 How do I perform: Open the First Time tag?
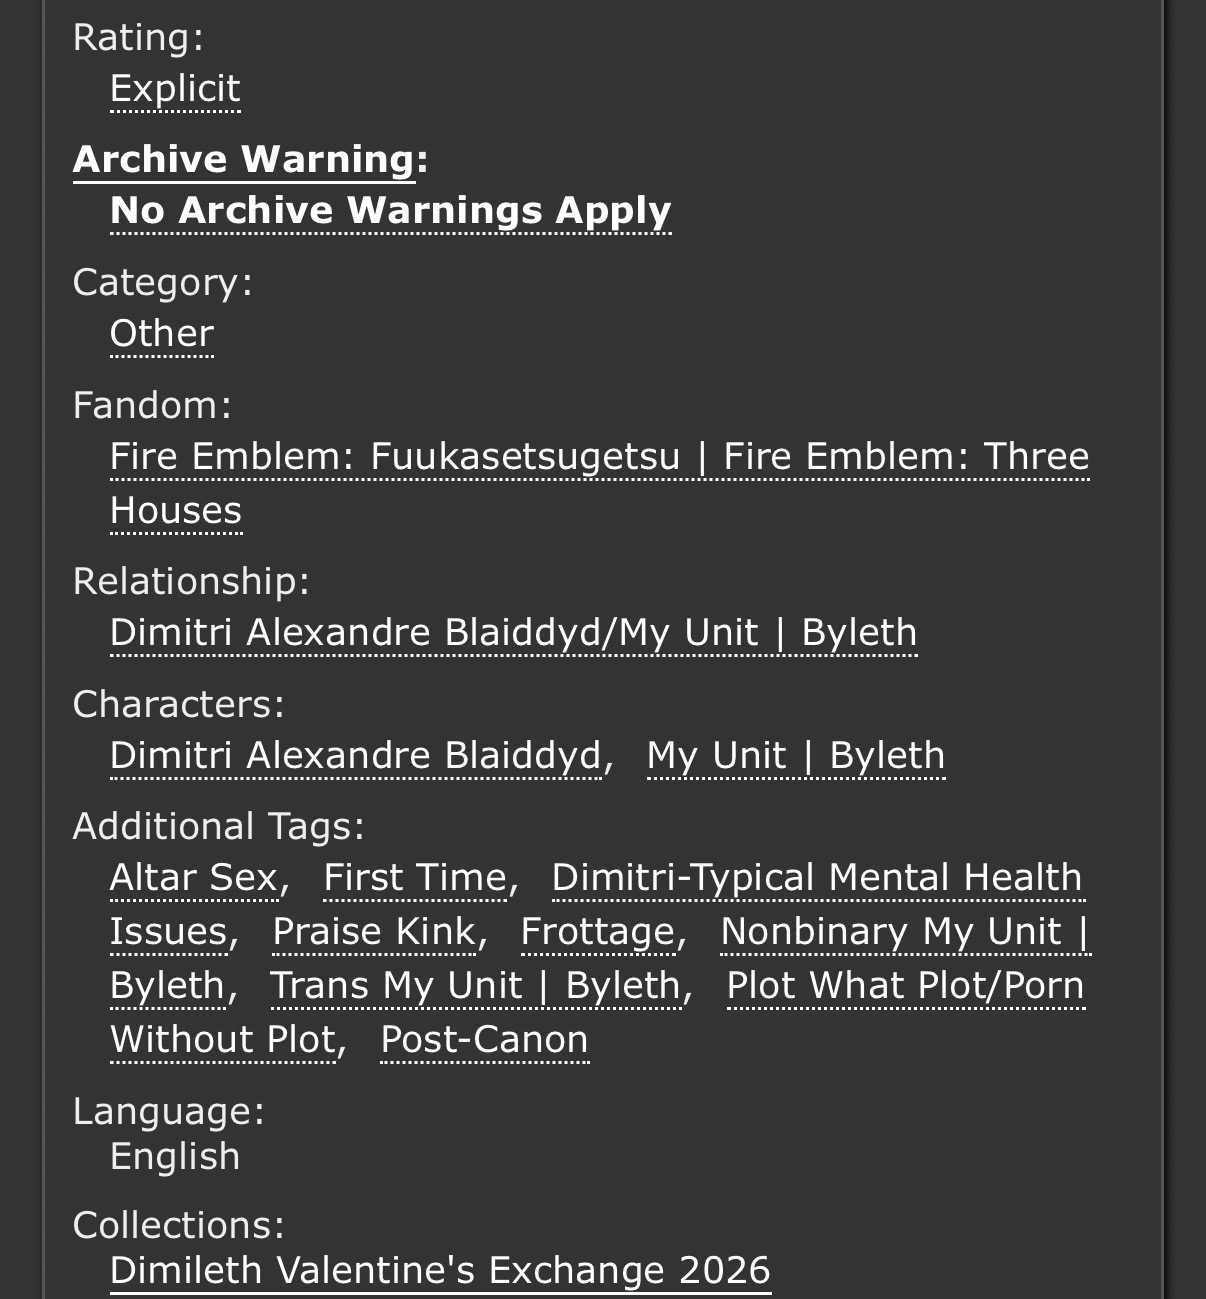pyautogui.click(x=415, y=878)
